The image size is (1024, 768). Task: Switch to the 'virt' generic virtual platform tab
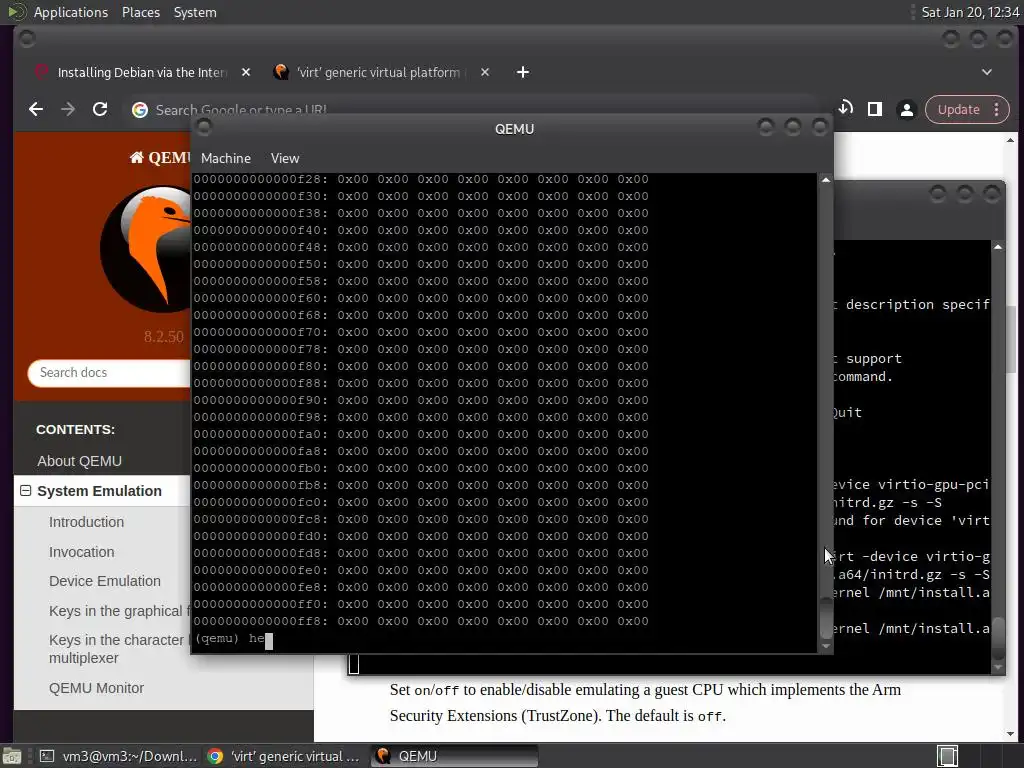[379, 72]
